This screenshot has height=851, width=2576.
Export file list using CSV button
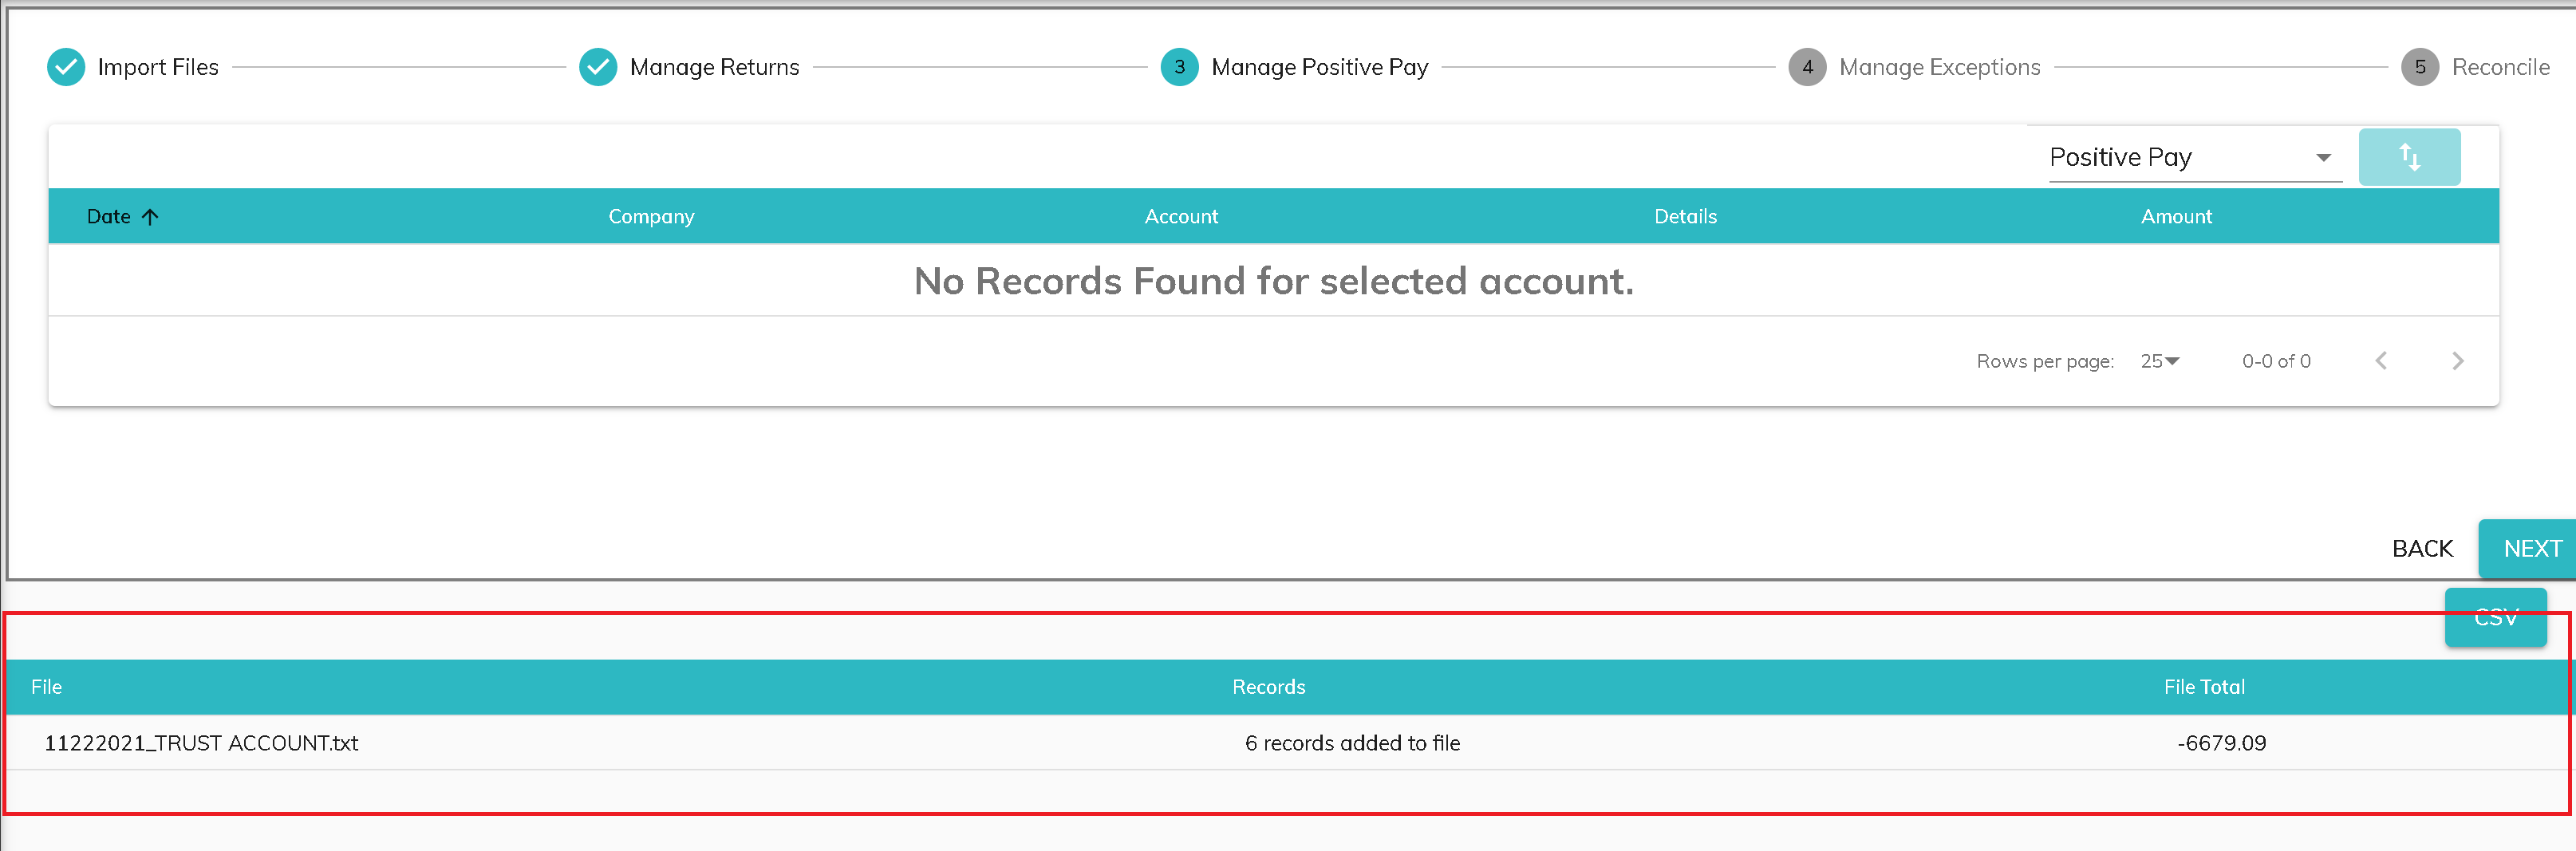[2495, 618]
